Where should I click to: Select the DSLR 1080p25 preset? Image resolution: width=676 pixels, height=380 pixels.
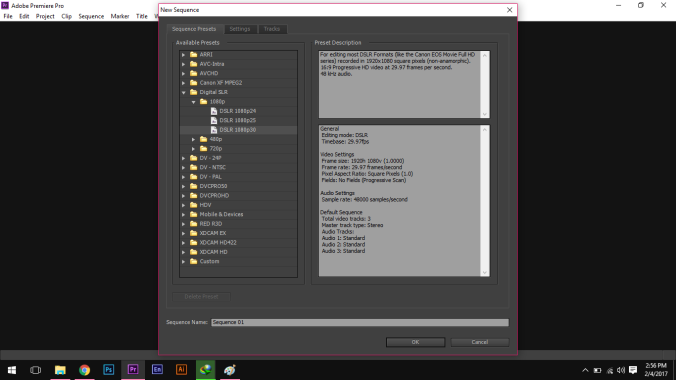pyautogui.click(x=238, y=120)
